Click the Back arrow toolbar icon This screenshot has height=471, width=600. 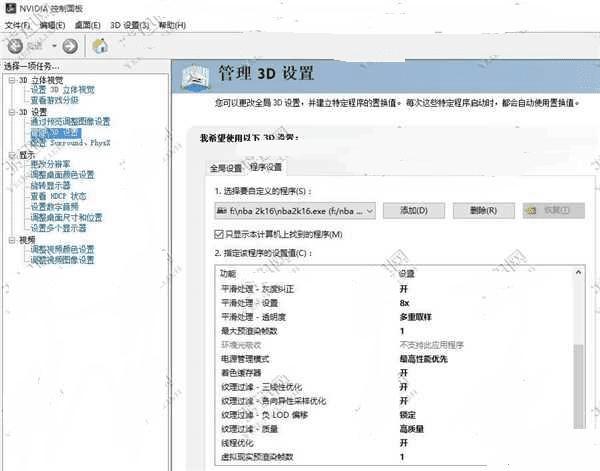[15, 46]
